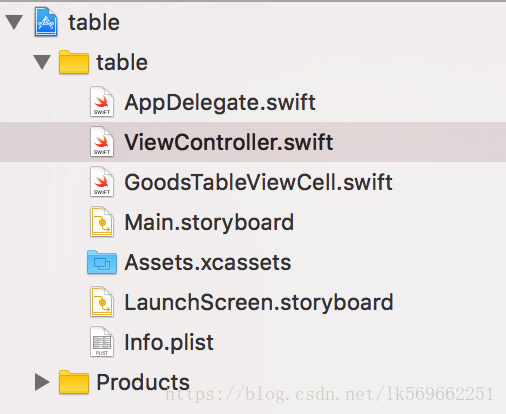Open Main.storyboard from the file list
Screen dimensions: 506x414
point(209,222)
